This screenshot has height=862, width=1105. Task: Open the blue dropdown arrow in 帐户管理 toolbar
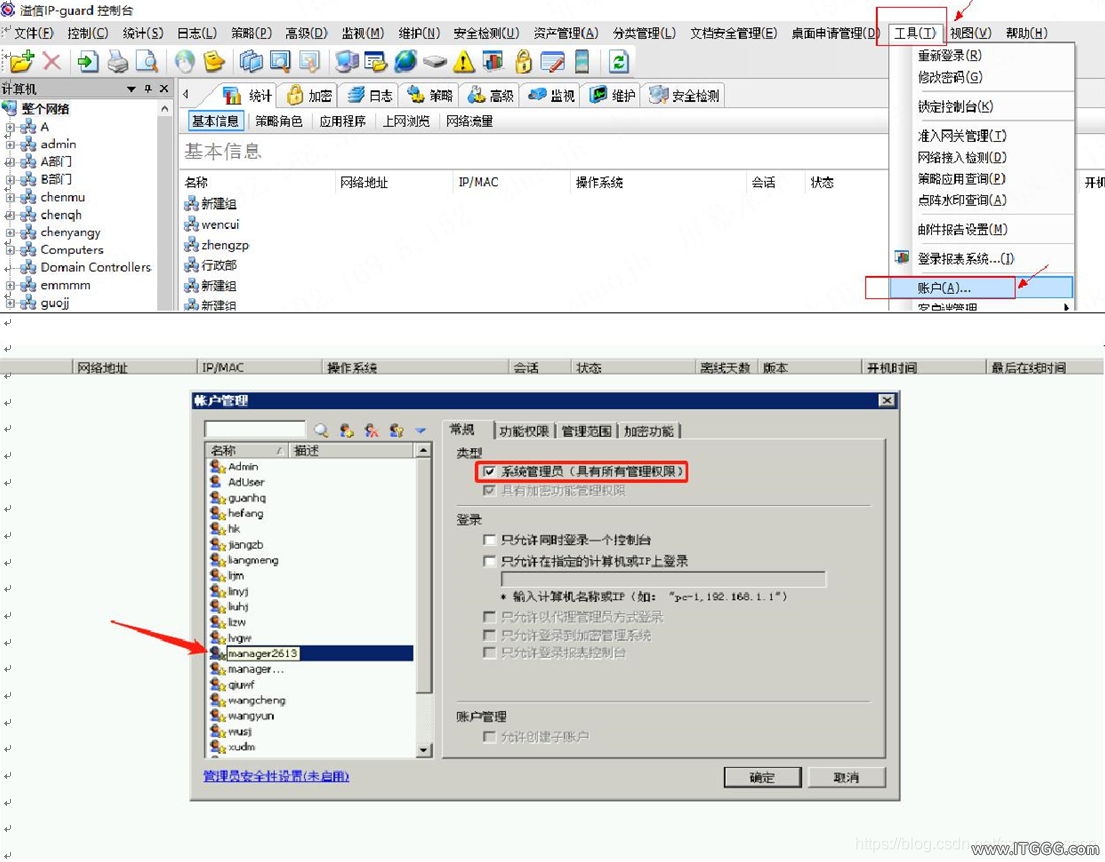point(421,430)
